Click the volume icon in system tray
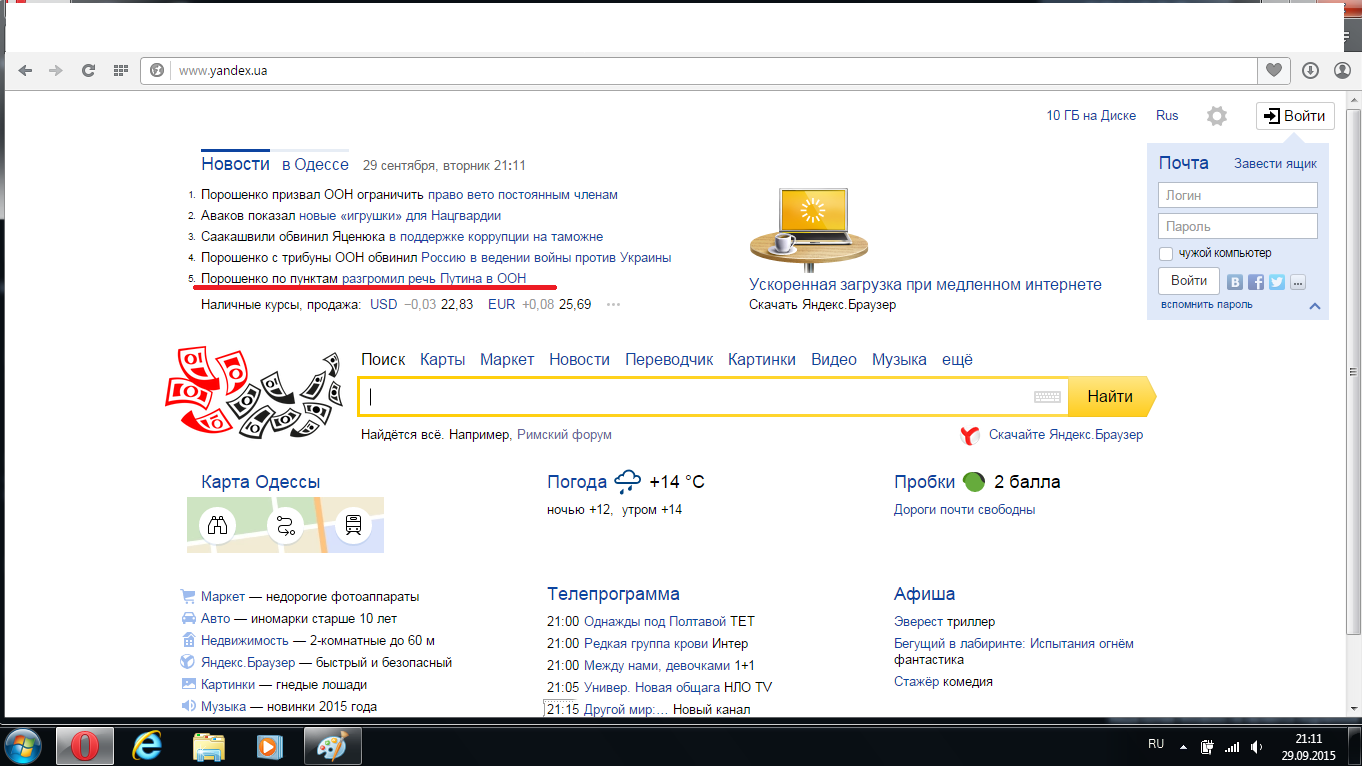Viewport: 1366px width, 768px height. click(1255, 746)
